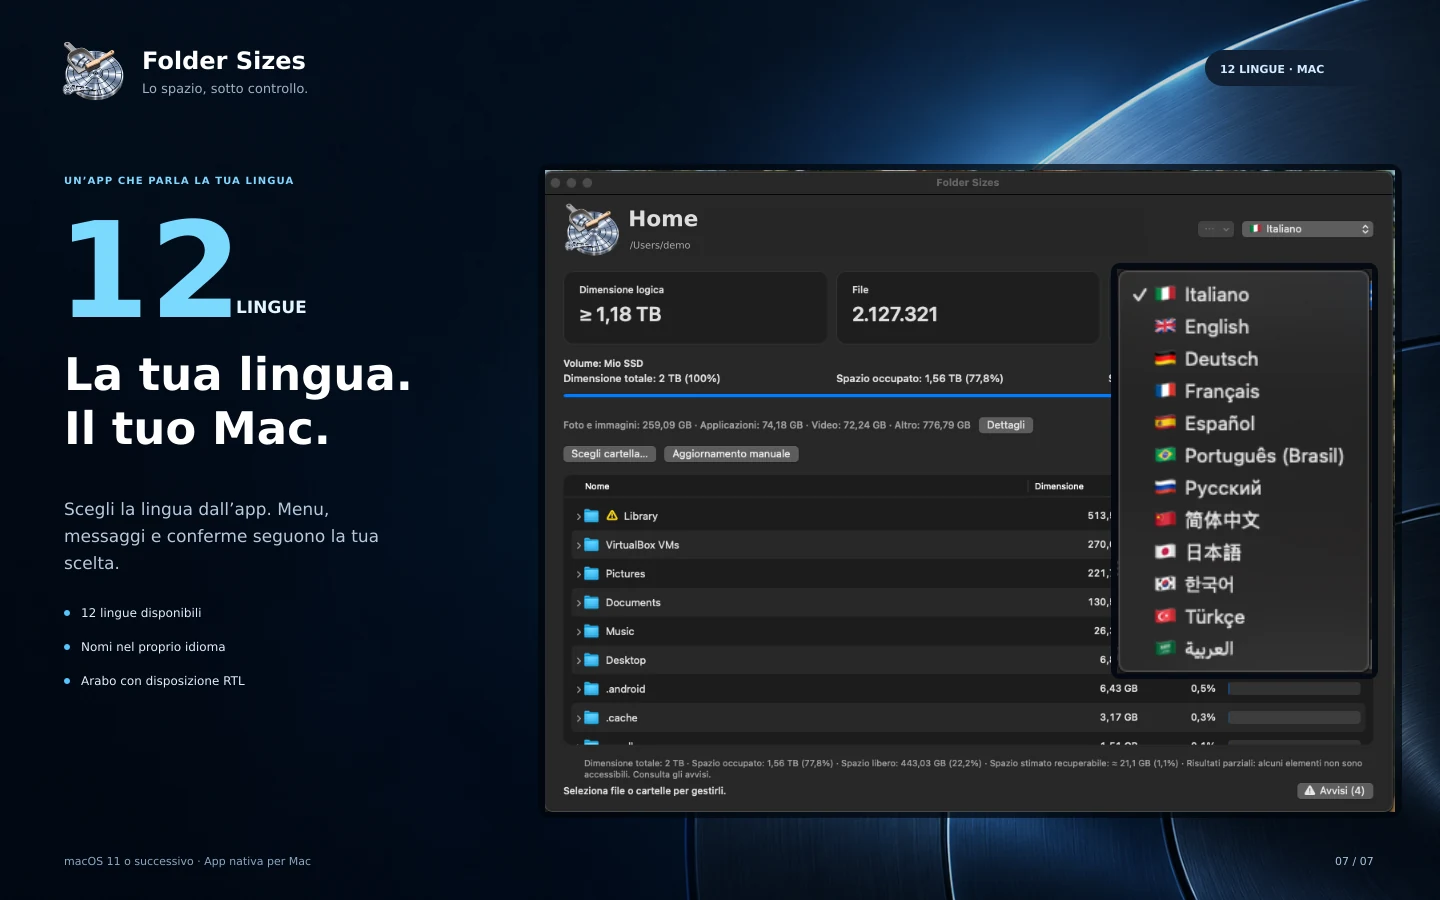Expand the Pictures folder chevron

coord(578,575)
